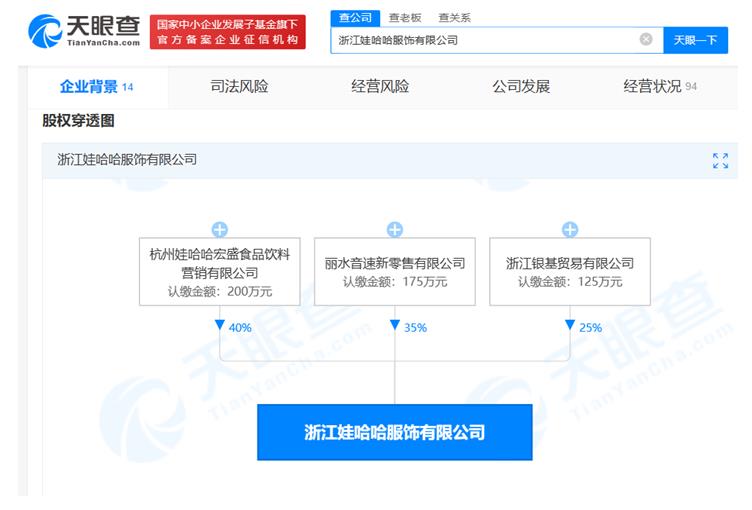Open the 司法风险 tab
Image resolution: width=752 pixels, height=510 pixels.
(239, 87)
